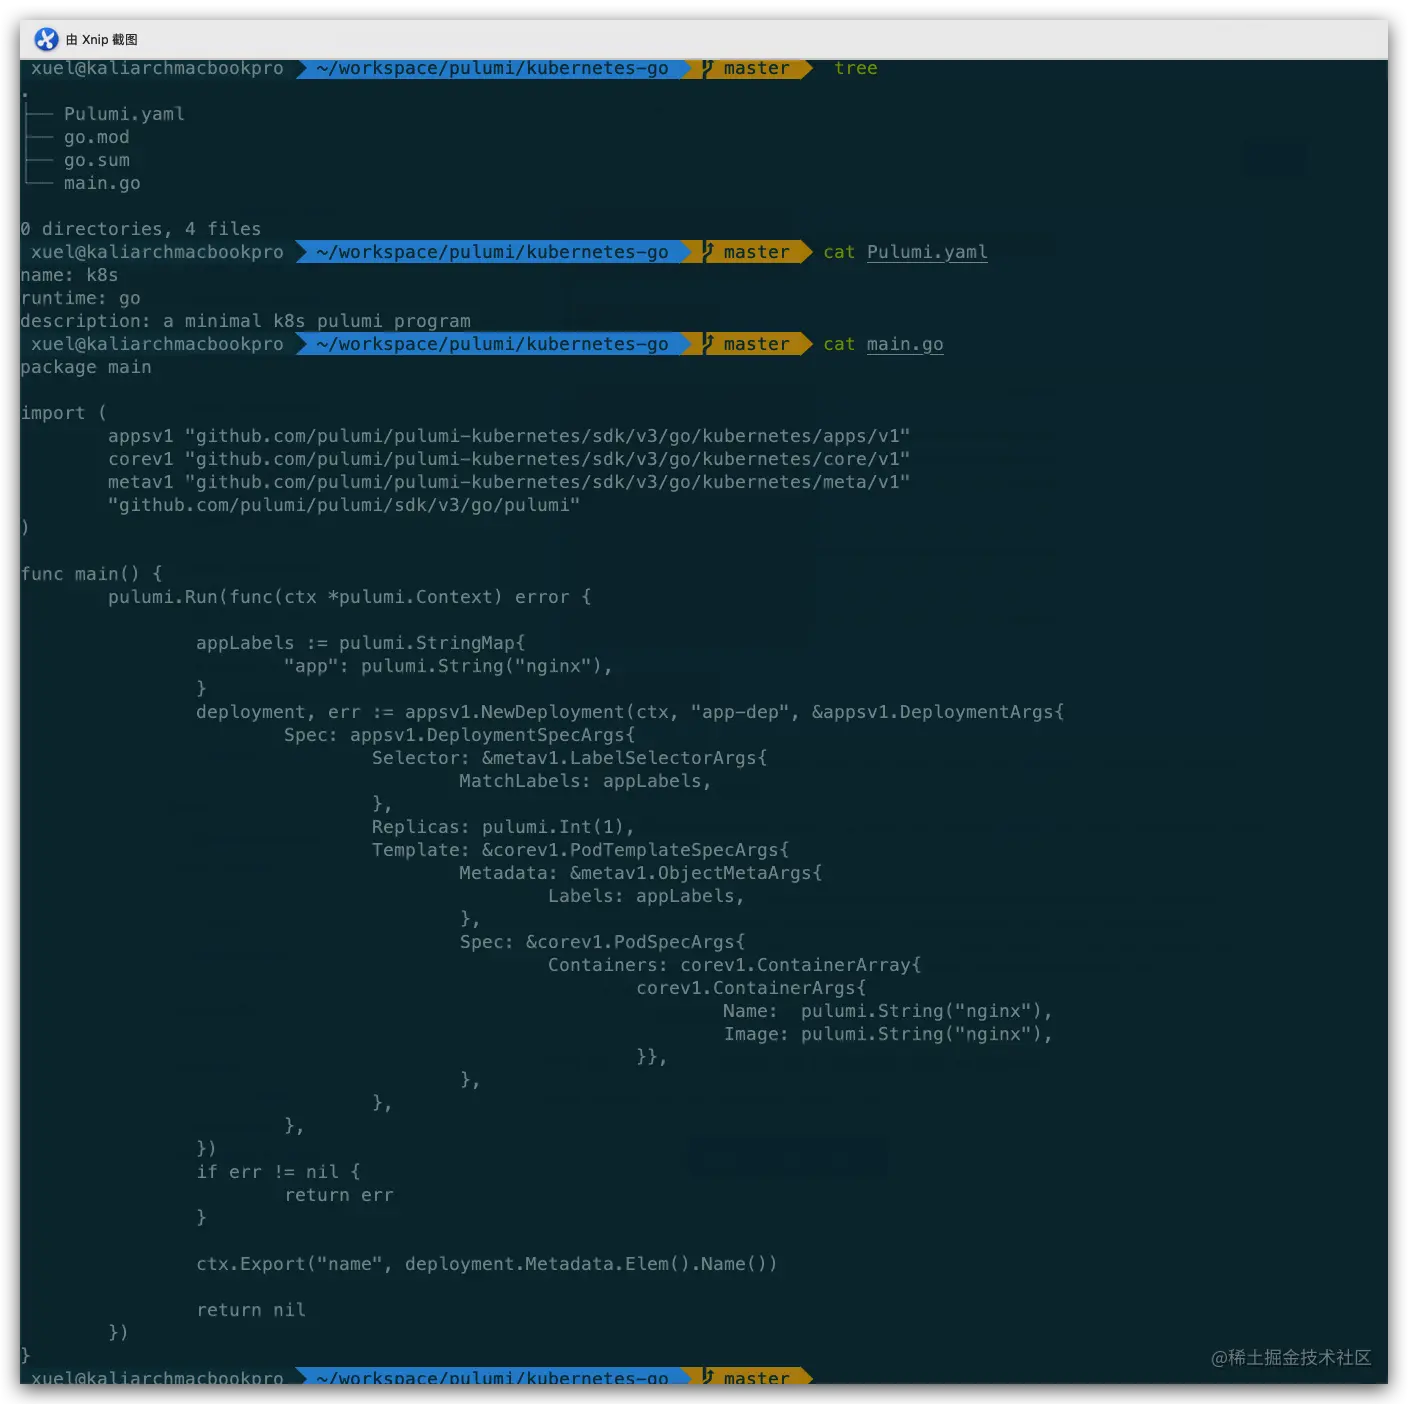The image size is (1408, 1404).
Task: Click '"app": pulumi.String("nginx"),' line
Action: tap(449, 666)
